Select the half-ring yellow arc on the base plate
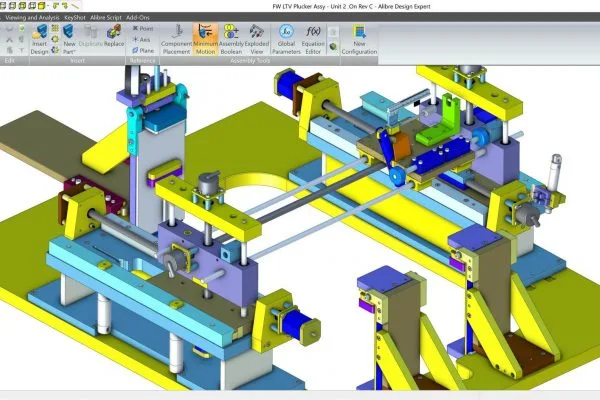 coord(258,181)
